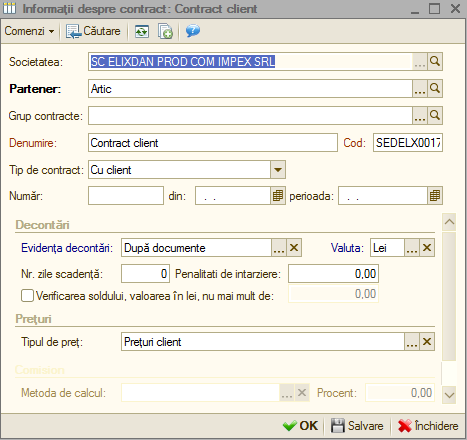Click the OK button
The width and height of the screenshot is (467, 440).
point(300,426)
